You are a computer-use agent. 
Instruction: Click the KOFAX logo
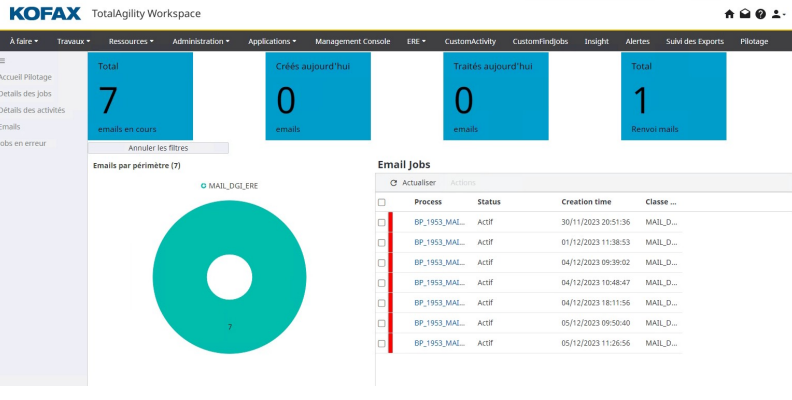tap(45, 14)
